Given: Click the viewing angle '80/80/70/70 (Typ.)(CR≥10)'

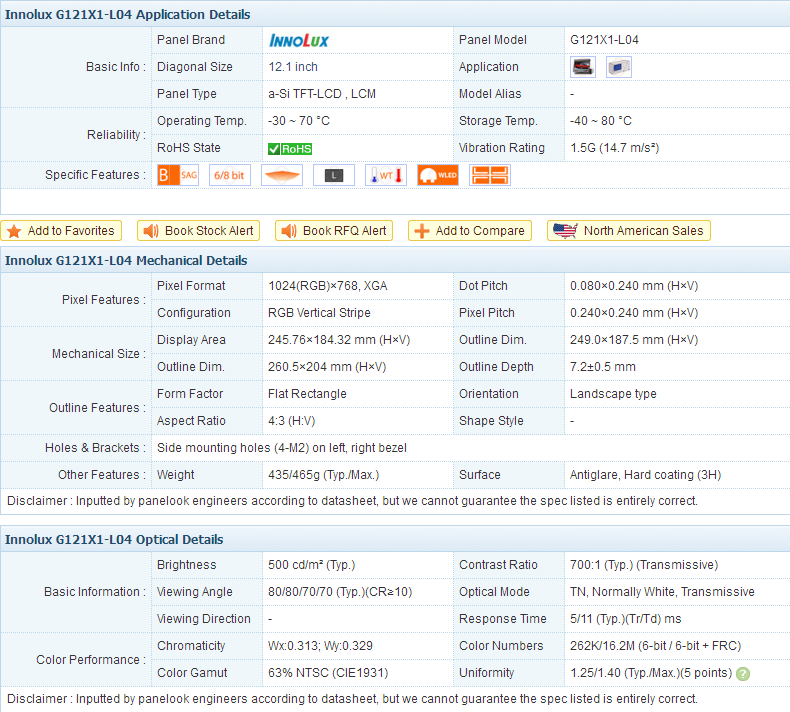Looking at the screenshot, I should [340, 592].
